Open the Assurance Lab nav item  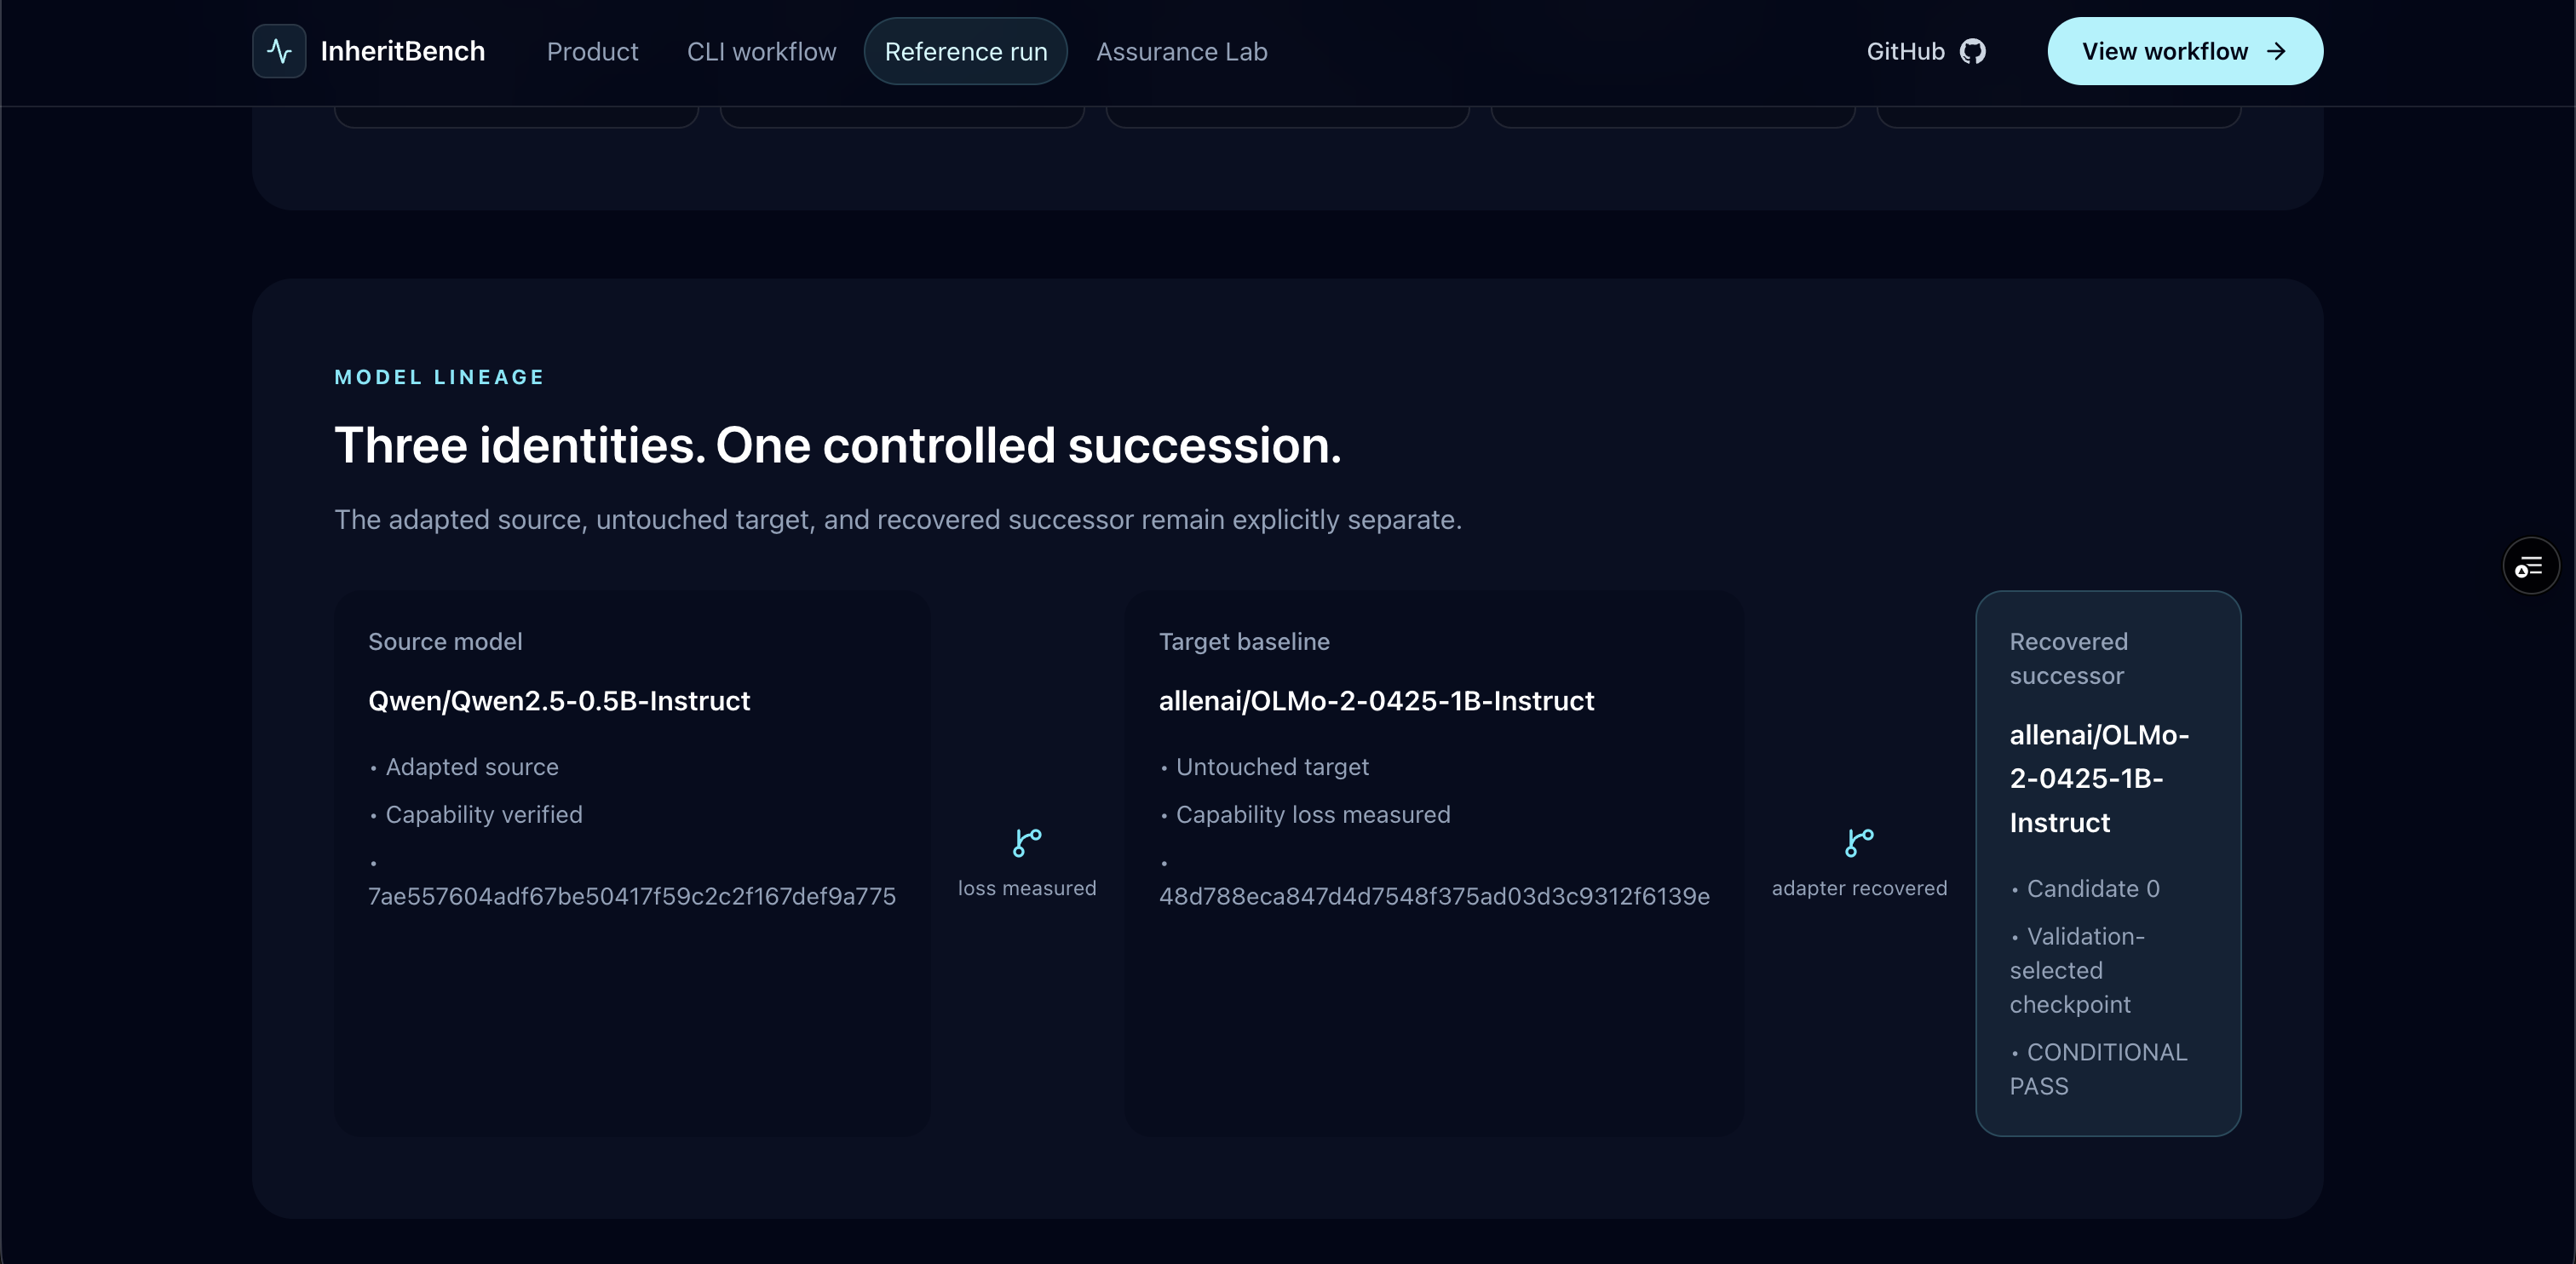click(x=1181, y=51)
